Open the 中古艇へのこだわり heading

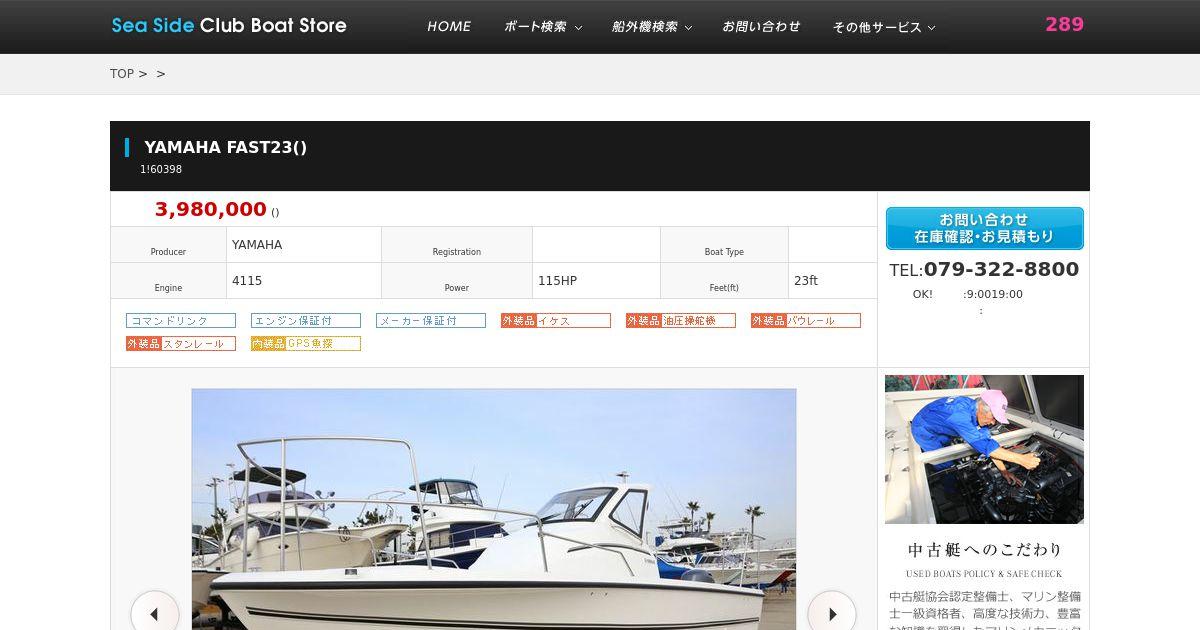pyautogui.click(x=984, y=550)
